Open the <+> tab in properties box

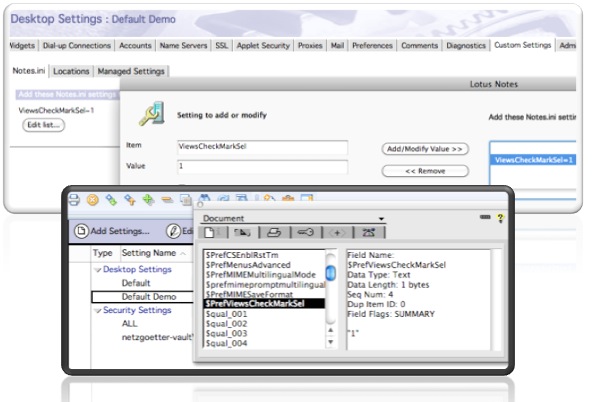click(337, 232)
